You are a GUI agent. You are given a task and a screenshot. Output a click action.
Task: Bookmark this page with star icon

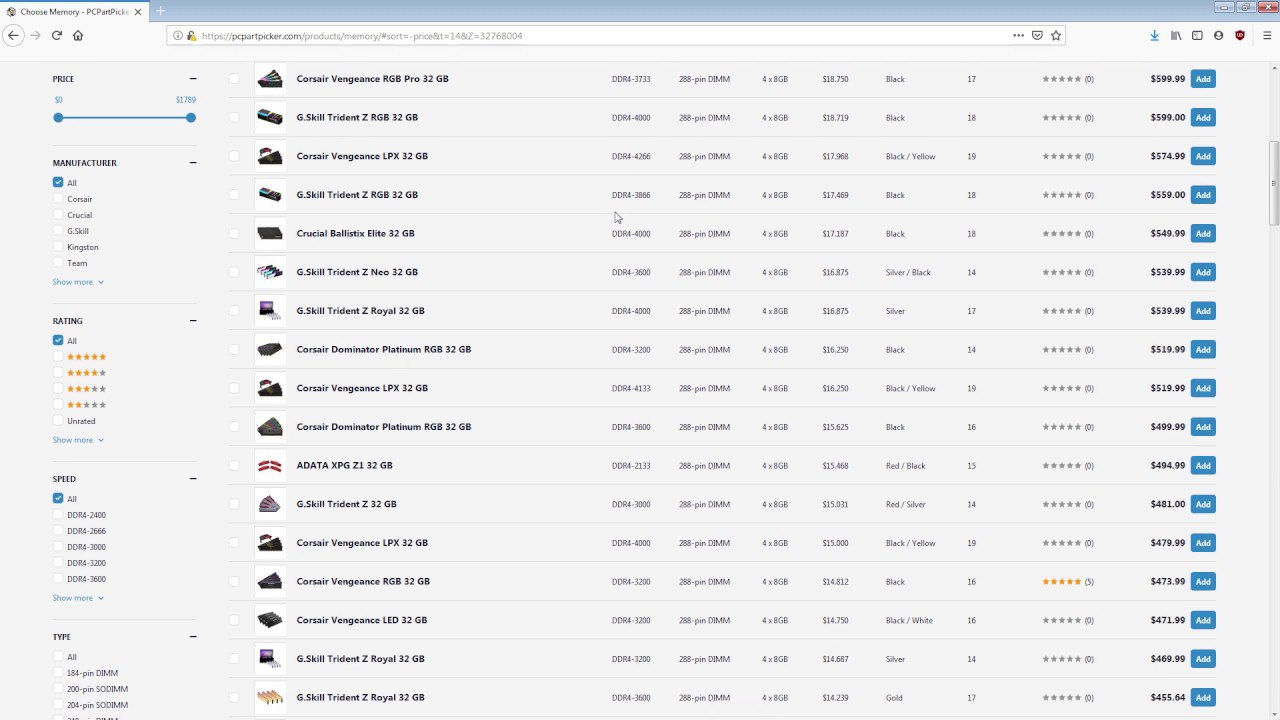pos(1056,35)
